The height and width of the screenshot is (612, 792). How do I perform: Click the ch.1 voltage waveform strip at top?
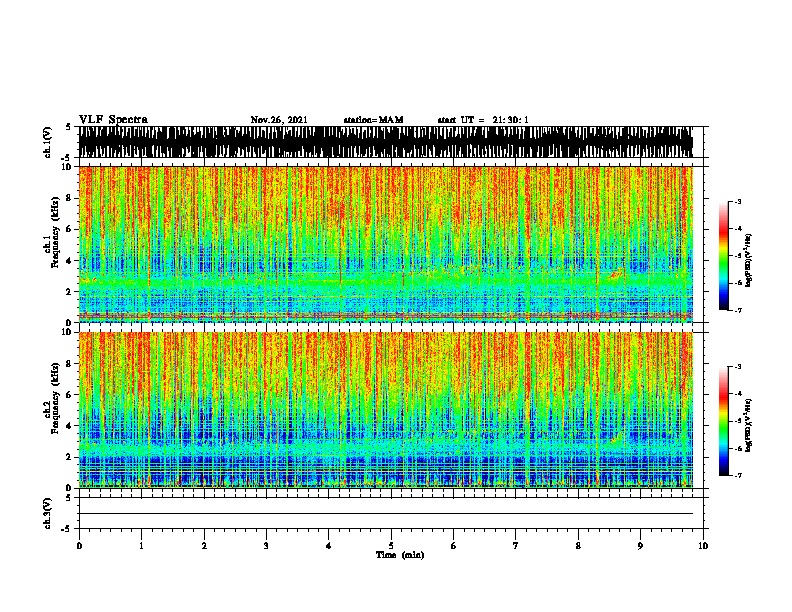point(385,142)
